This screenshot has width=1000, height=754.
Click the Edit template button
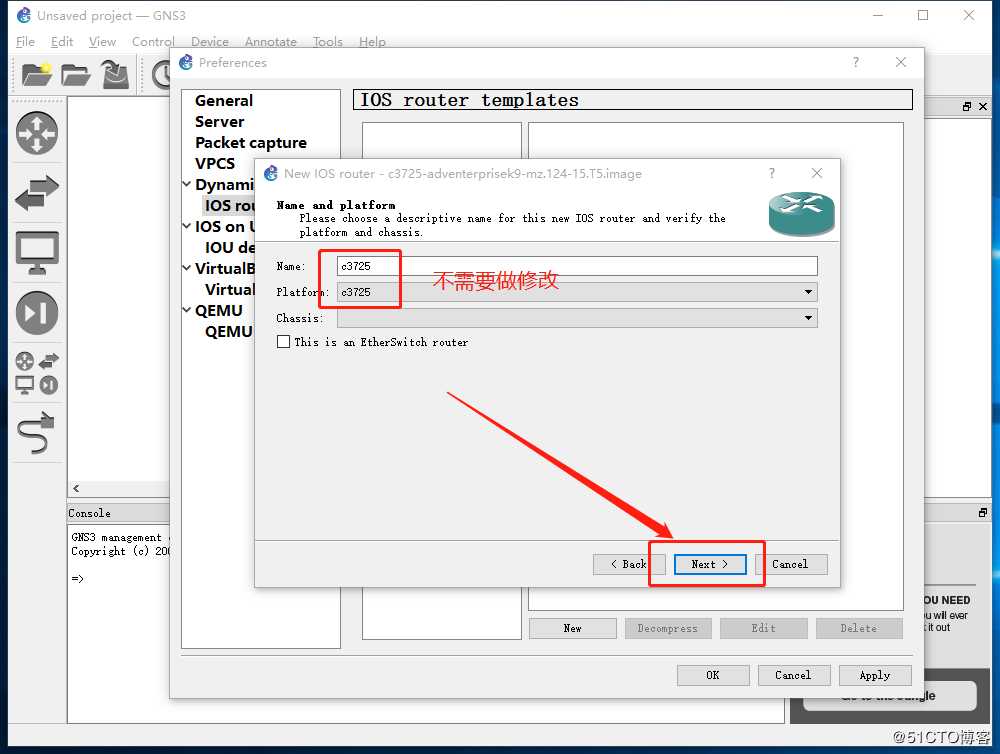click(763, 628)
